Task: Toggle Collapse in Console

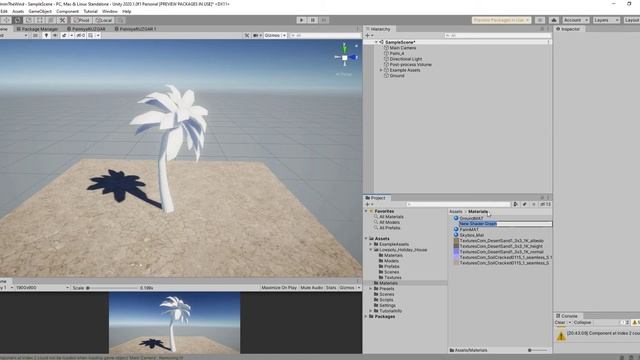Action: tap(582, 322)
